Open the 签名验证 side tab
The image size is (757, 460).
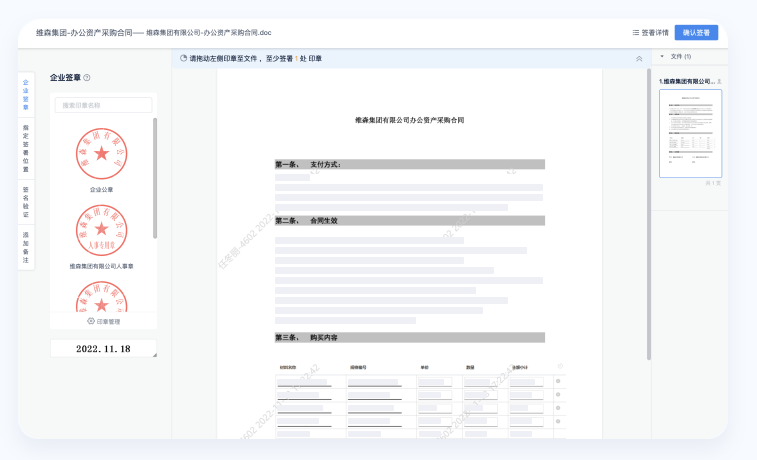26,201
